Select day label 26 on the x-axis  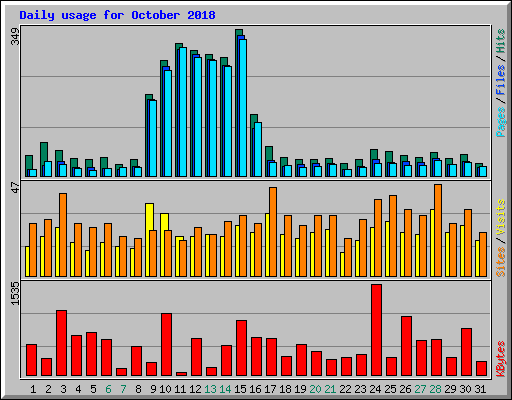point(405,389)
